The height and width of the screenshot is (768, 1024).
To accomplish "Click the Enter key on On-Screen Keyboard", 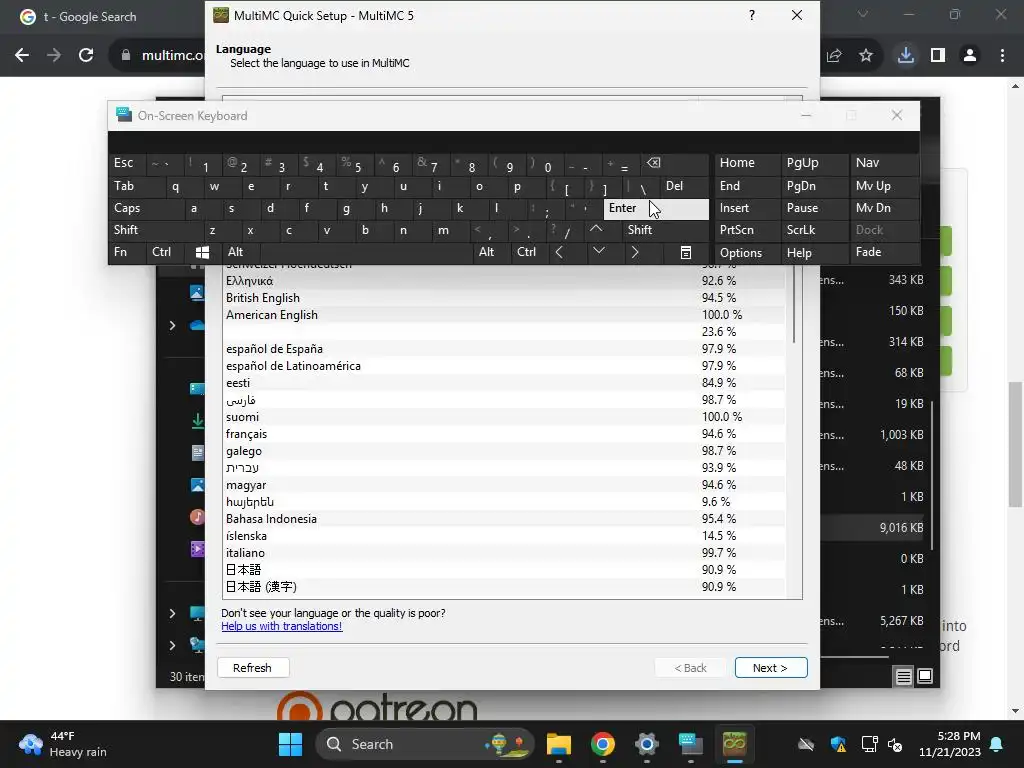I will point(656,208).
